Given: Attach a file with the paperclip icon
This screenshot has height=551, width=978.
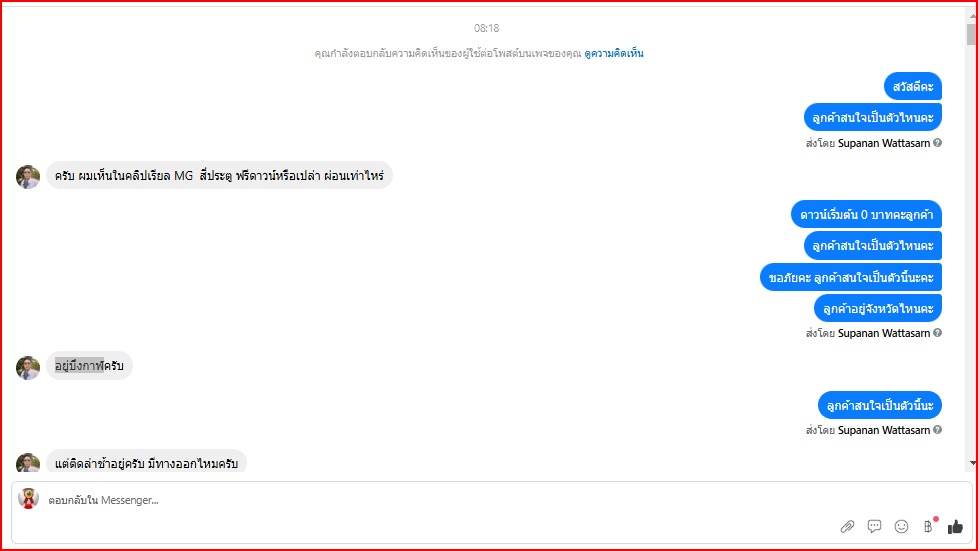Looking at the screenshot, I should 847,527.
